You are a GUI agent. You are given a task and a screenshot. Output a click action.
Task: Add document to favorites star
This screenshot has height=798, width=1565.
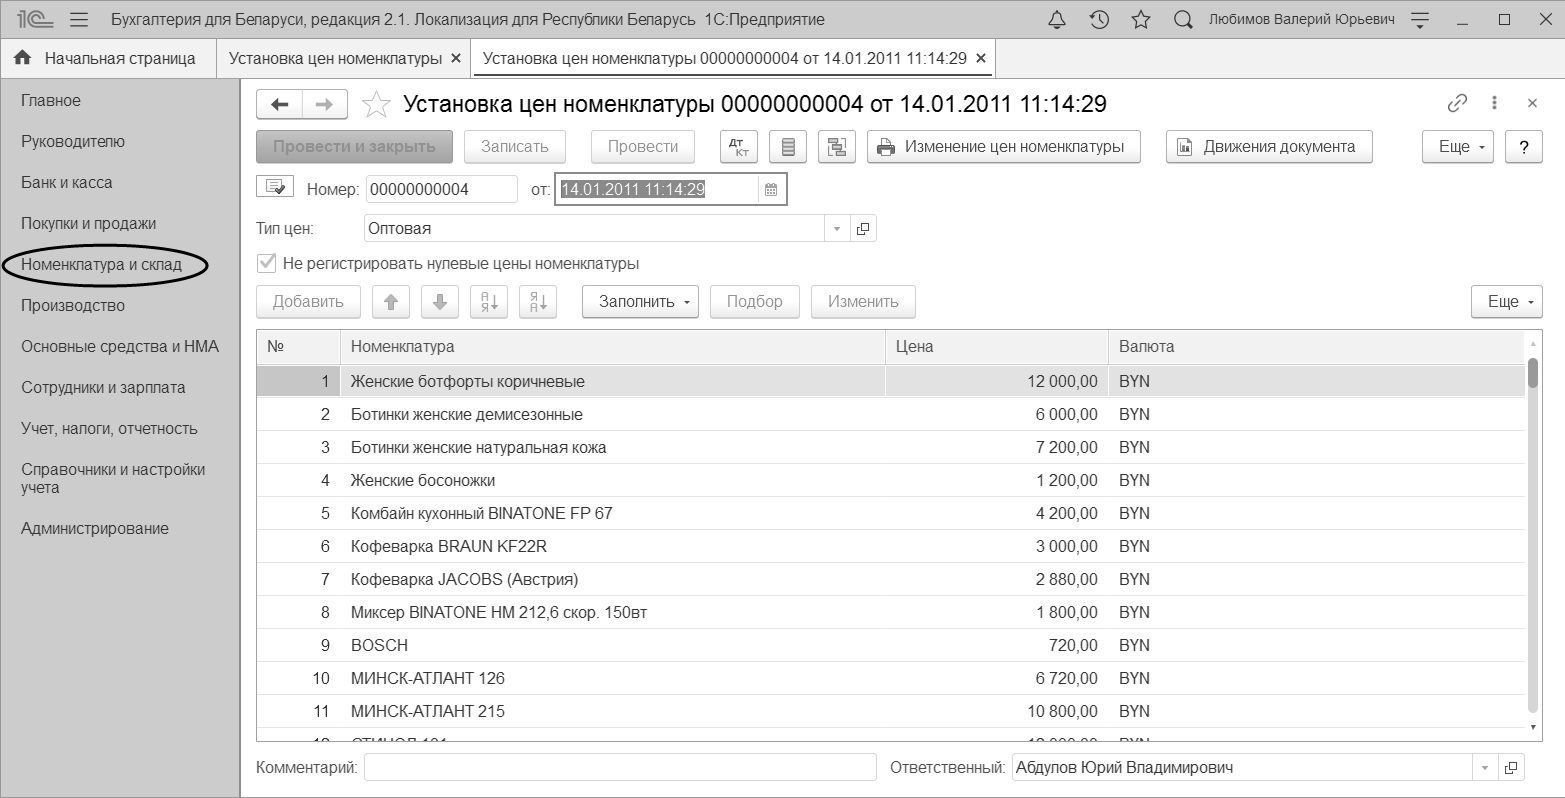tap(376, 104)
